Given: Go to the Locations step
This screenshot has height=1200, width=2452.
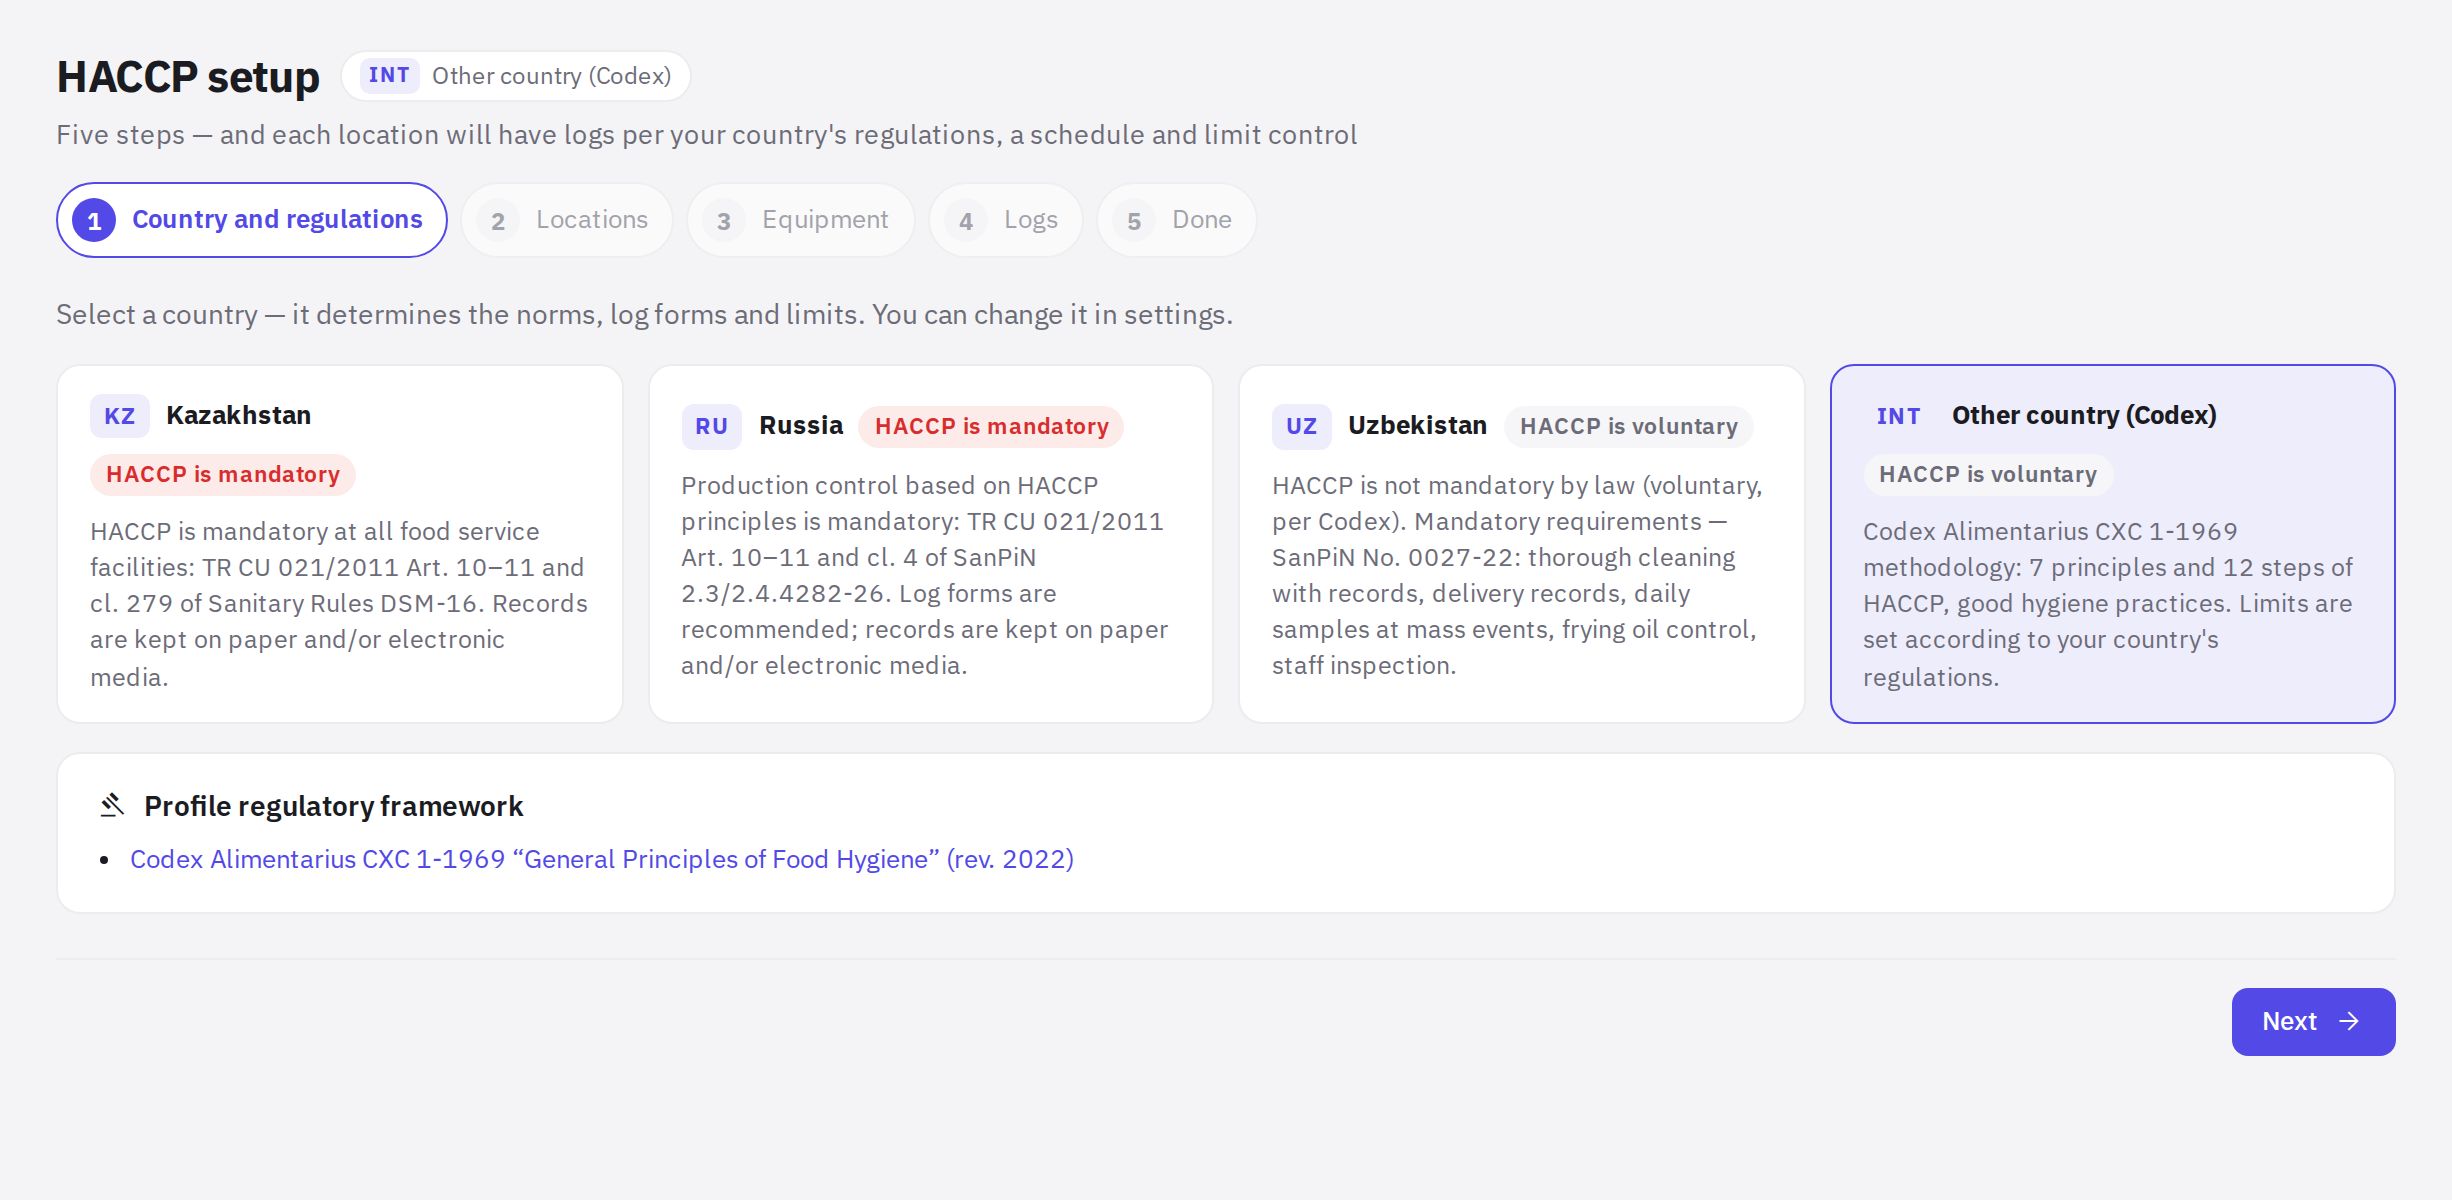Looking at the screenshot, I should [x=567, y=220].
